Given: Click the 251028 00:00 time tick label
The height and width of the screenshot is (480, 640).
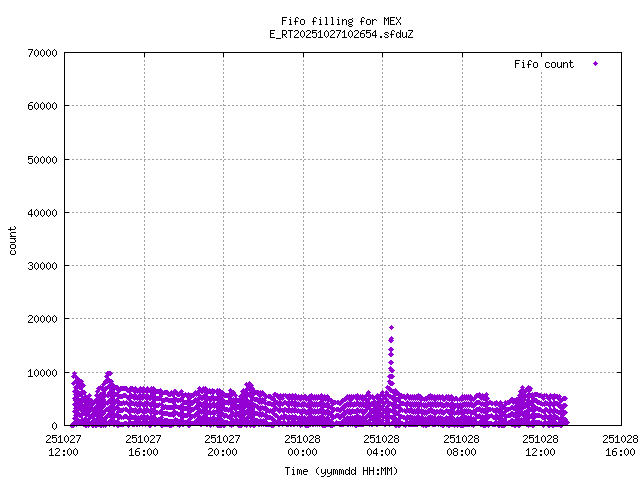Looking at the screenshot, I should [302, 444].
